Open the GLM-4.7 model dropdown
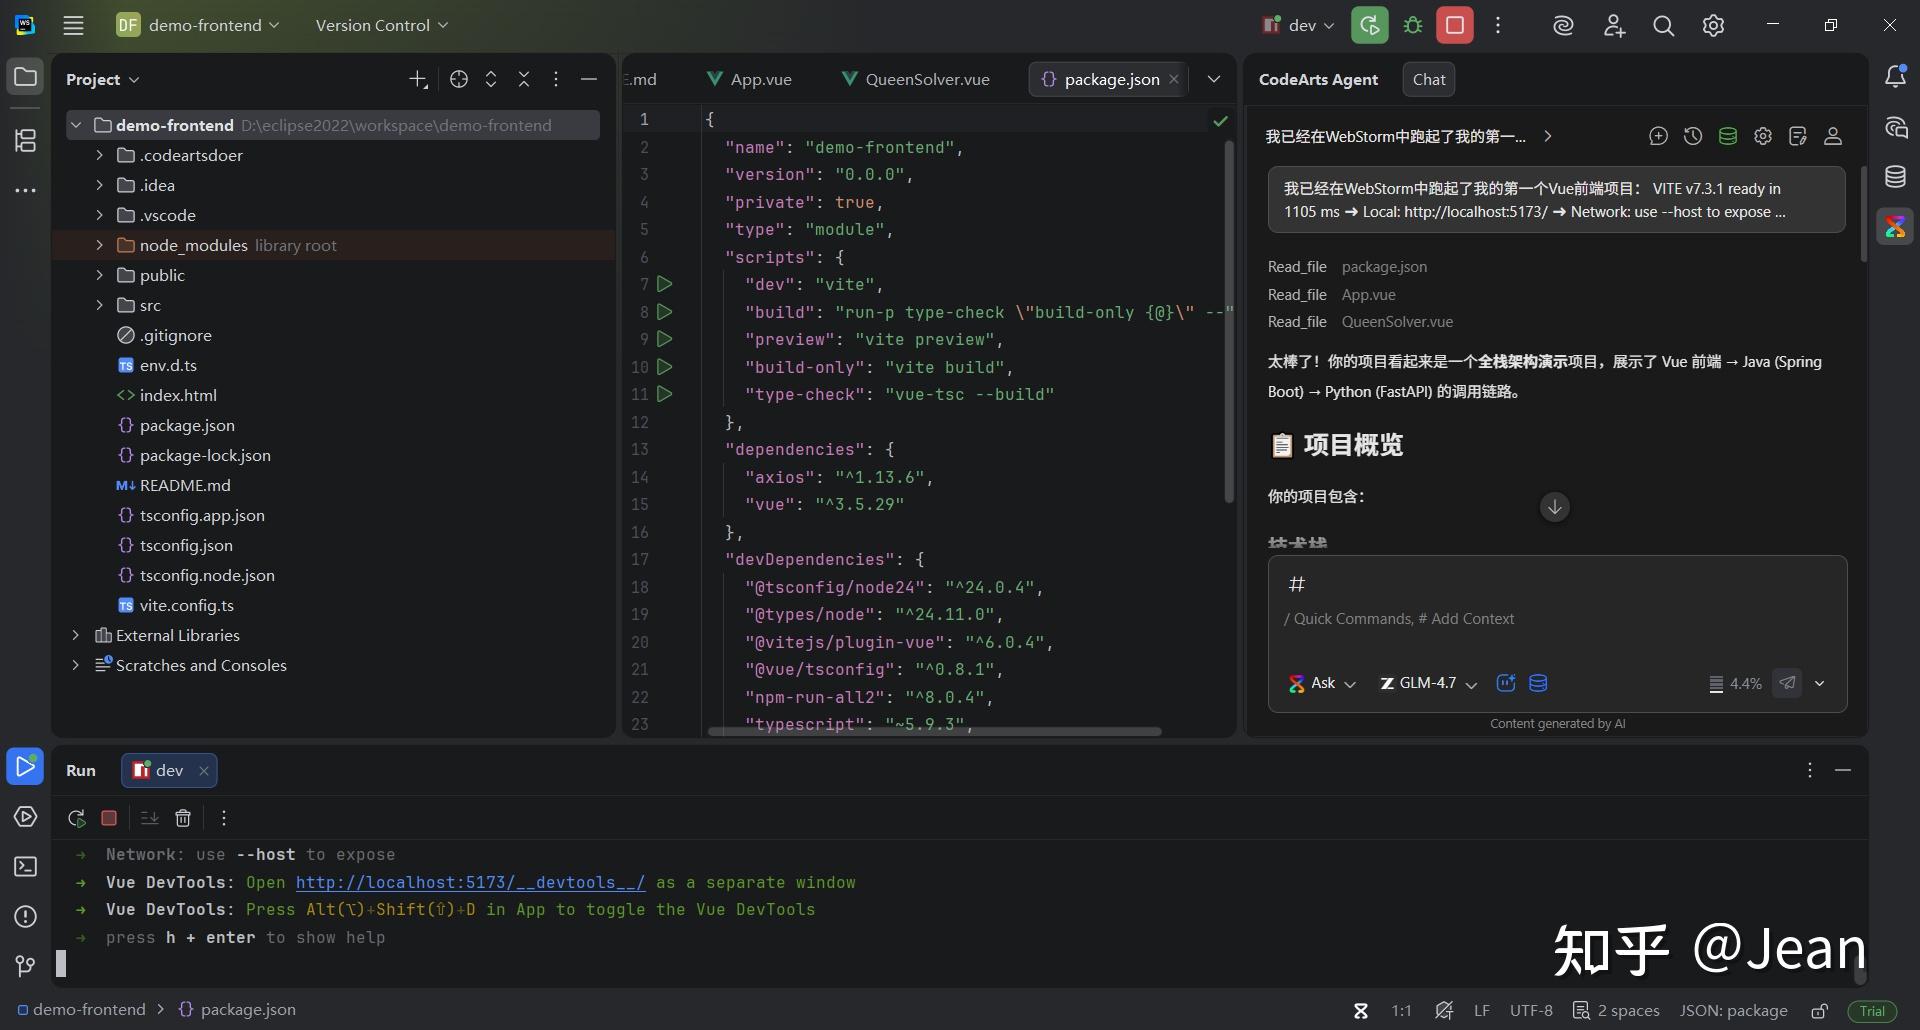The image size is (1920, 1030). tap(1428, 683)
